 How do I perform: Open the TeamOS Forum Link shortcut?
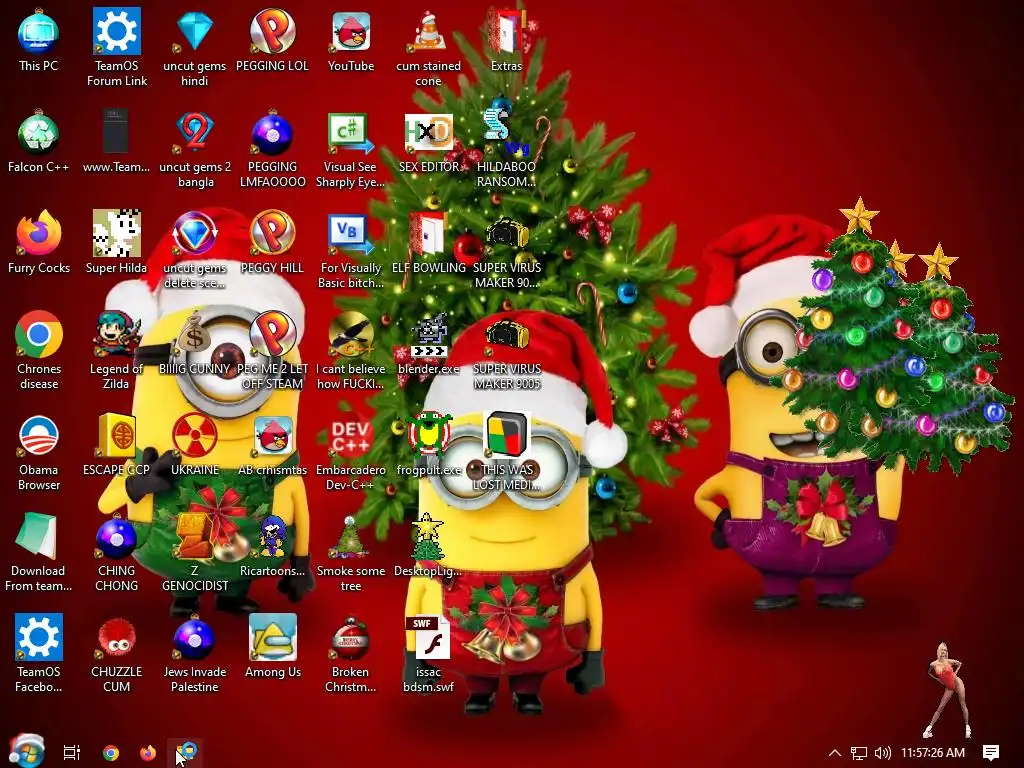(116, 31)
